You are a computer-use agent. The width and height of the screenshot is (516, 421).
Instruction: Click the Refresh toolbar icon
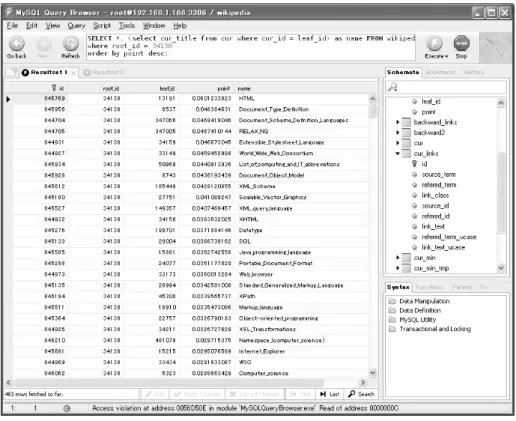(x=71, y=43)
